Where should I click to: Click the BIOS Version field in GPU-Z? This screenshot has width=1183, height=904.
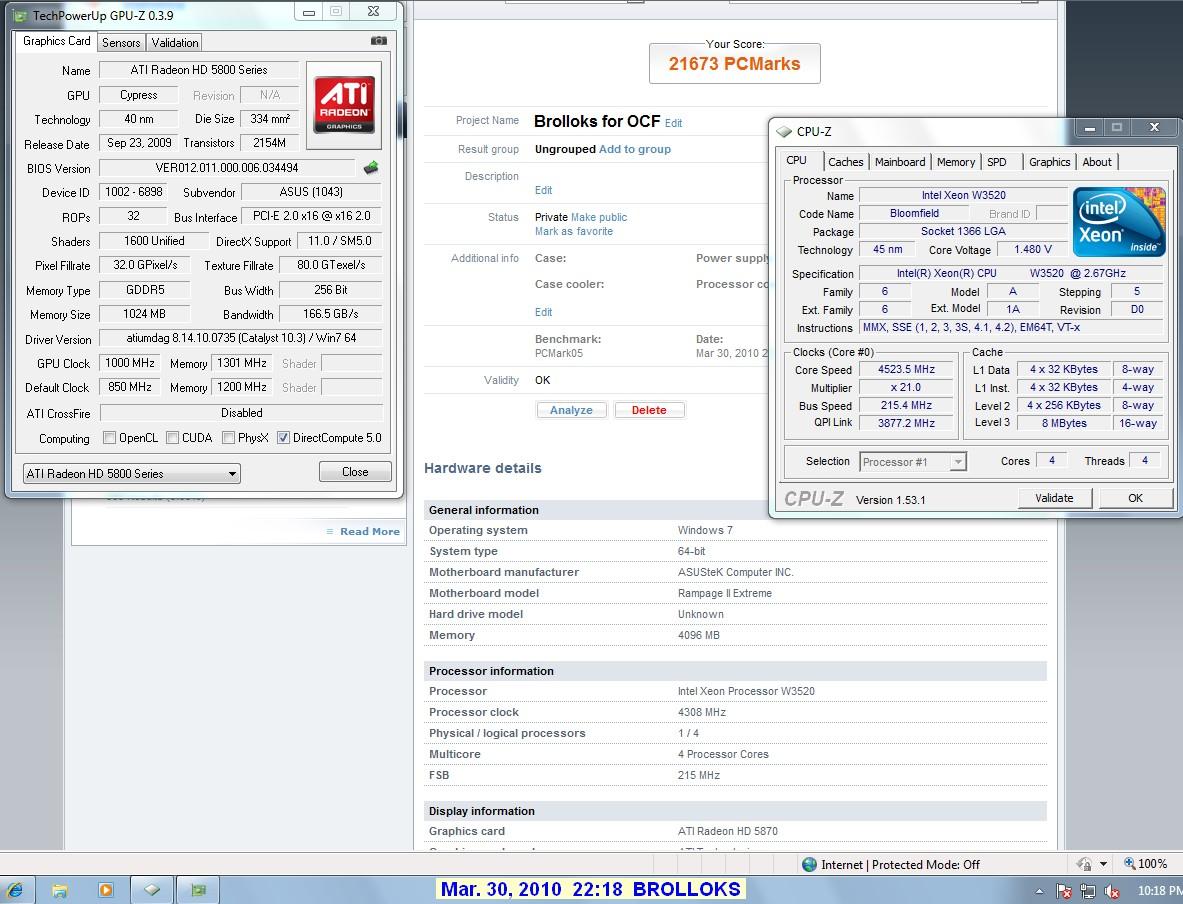point(227,168)
